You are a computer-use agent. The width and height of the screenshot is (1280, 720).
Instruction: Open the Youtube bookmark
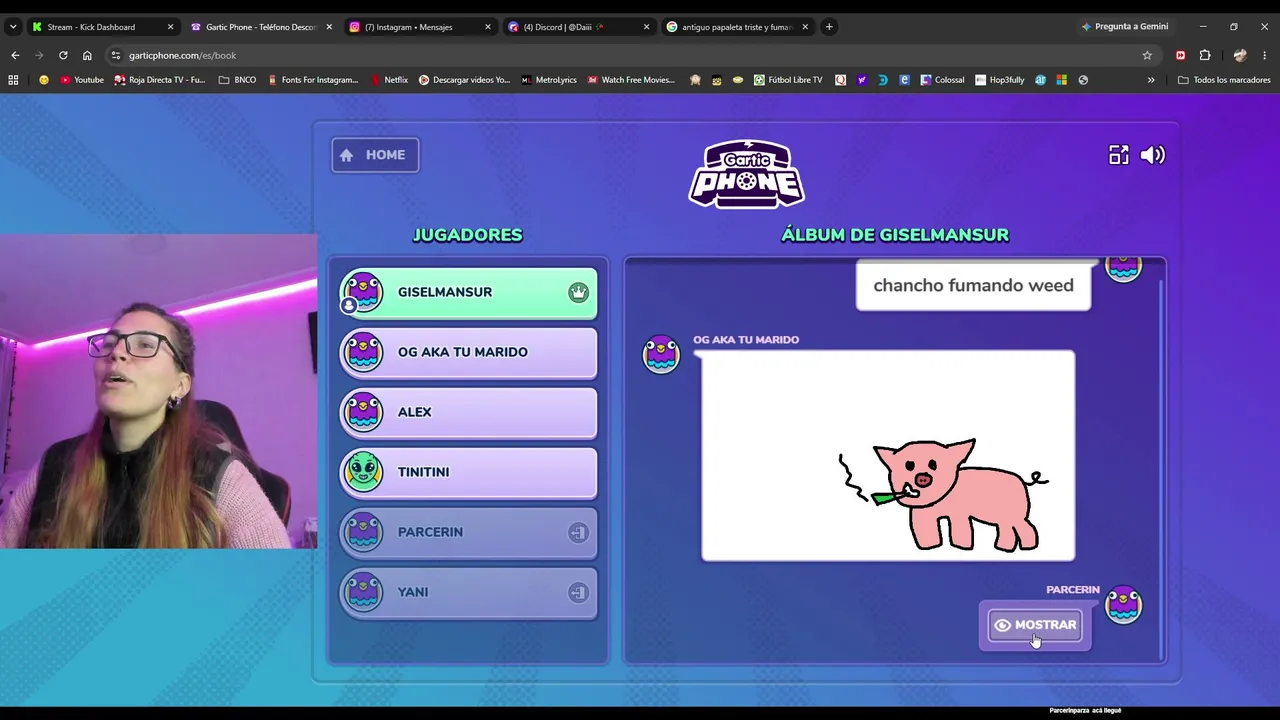tap(82, 80)
